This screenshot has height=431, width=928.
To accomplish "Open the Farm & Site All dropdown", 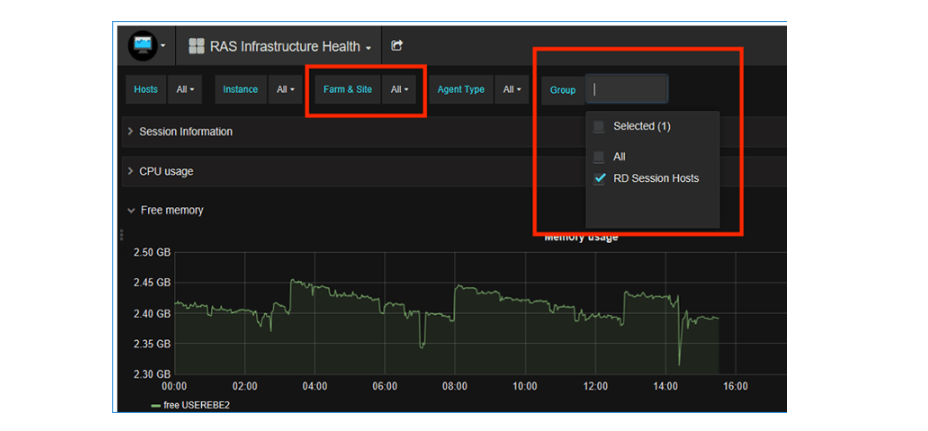I will point(399,89).
